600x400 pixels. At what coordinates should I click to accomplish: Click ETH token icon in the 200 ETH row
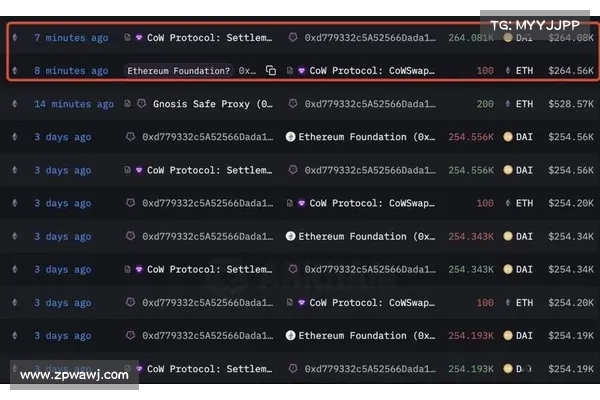(508, 104)
